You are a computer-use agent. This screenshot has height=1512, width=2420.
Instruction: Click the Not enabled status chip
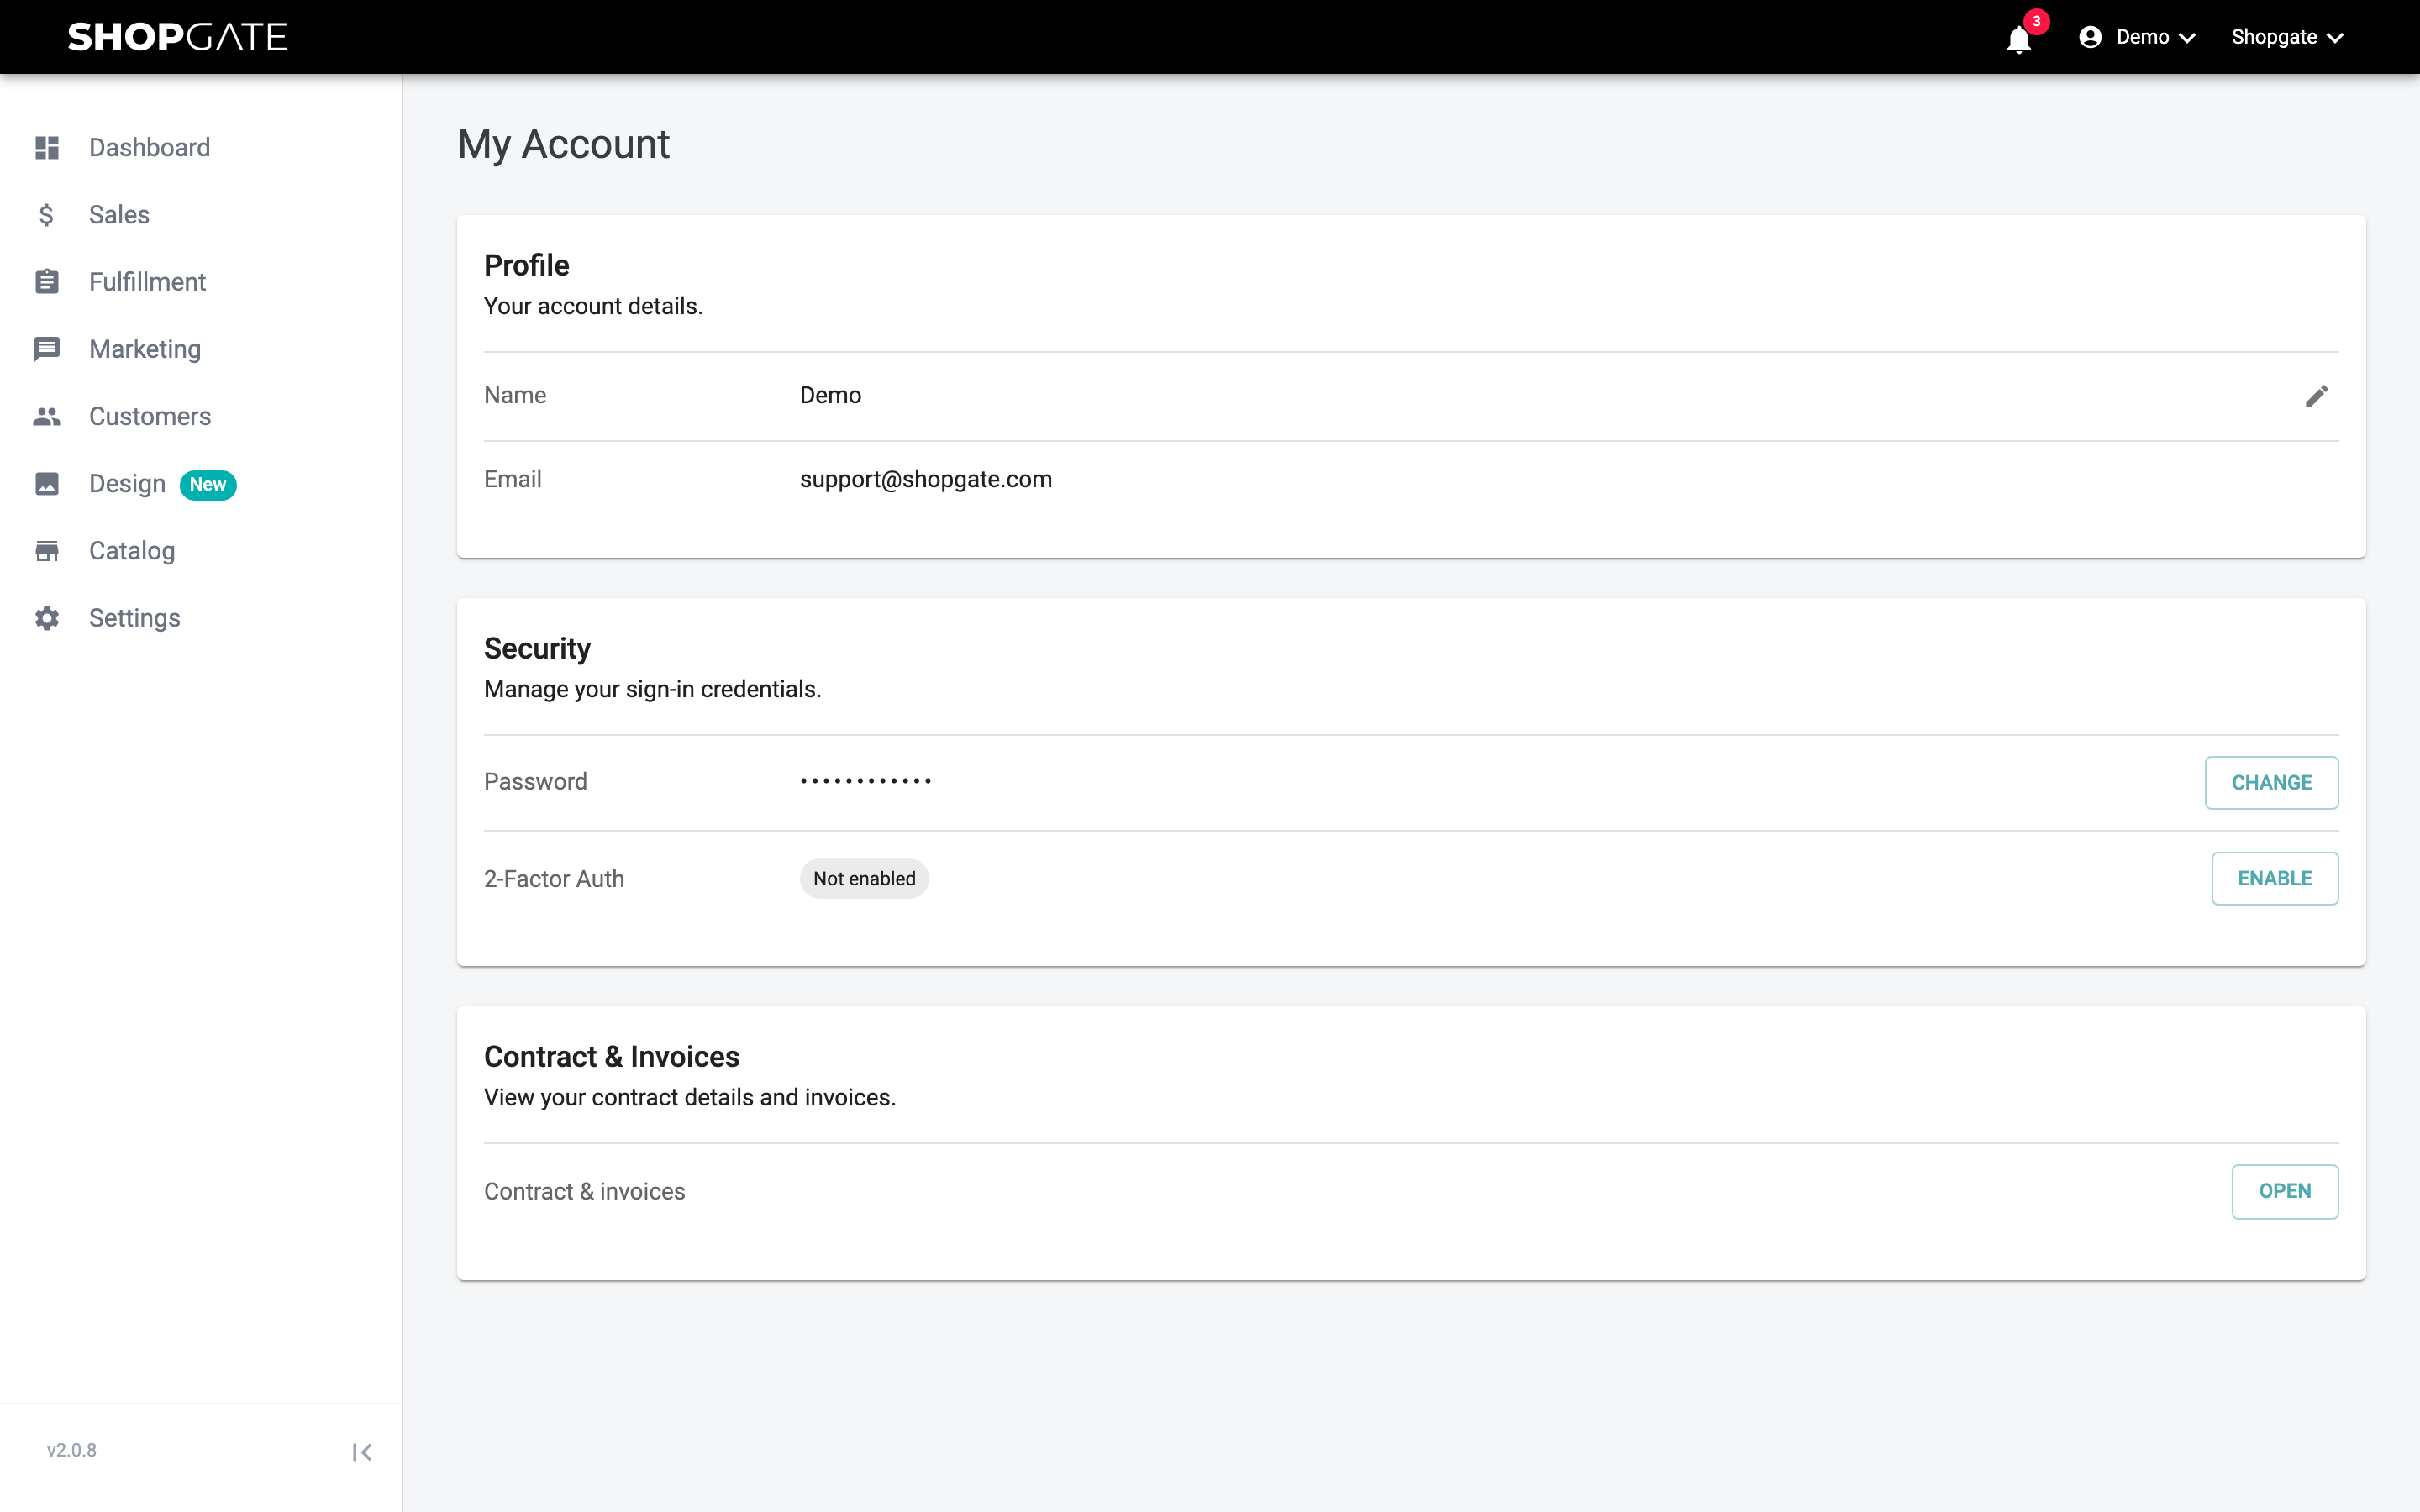point(864,879)
